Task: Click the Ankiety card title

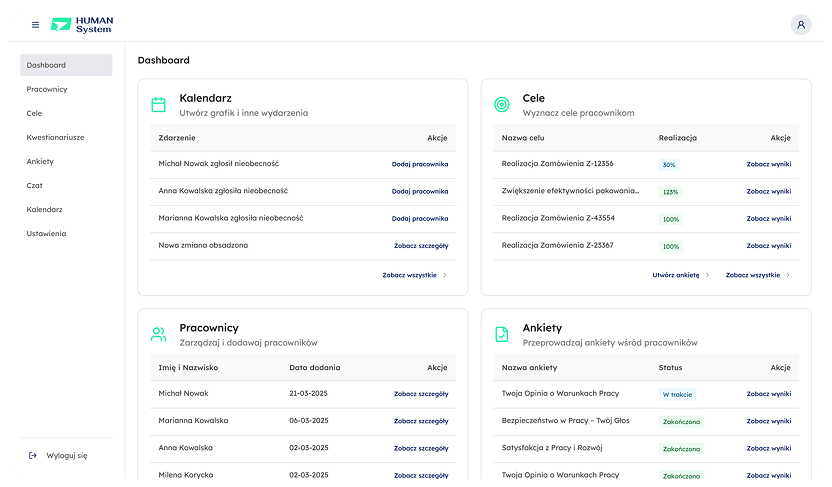Action: 542,328
